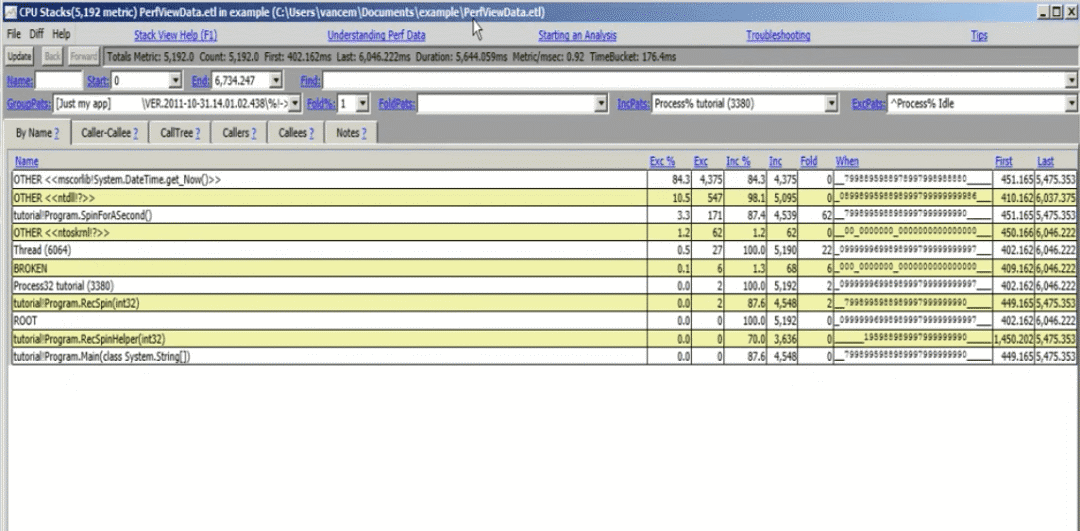Open the Callers tab
Image resolution: width=1080 pixels, height=531 pixels.
pos(240,133)
